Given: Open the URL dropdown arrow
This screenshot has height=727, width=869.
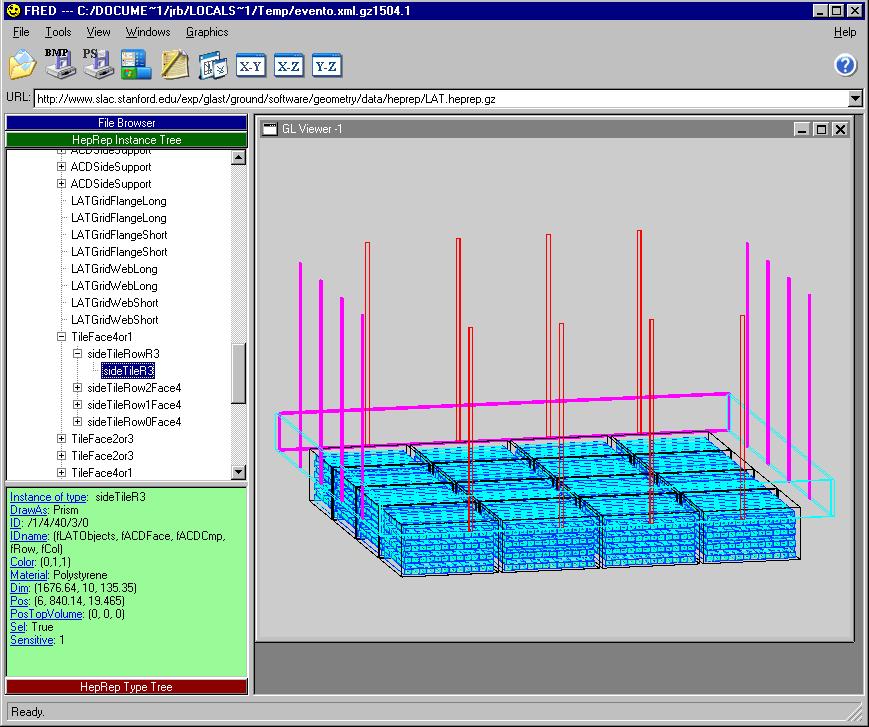Looking at the screenshot, I should coord(855,99).
